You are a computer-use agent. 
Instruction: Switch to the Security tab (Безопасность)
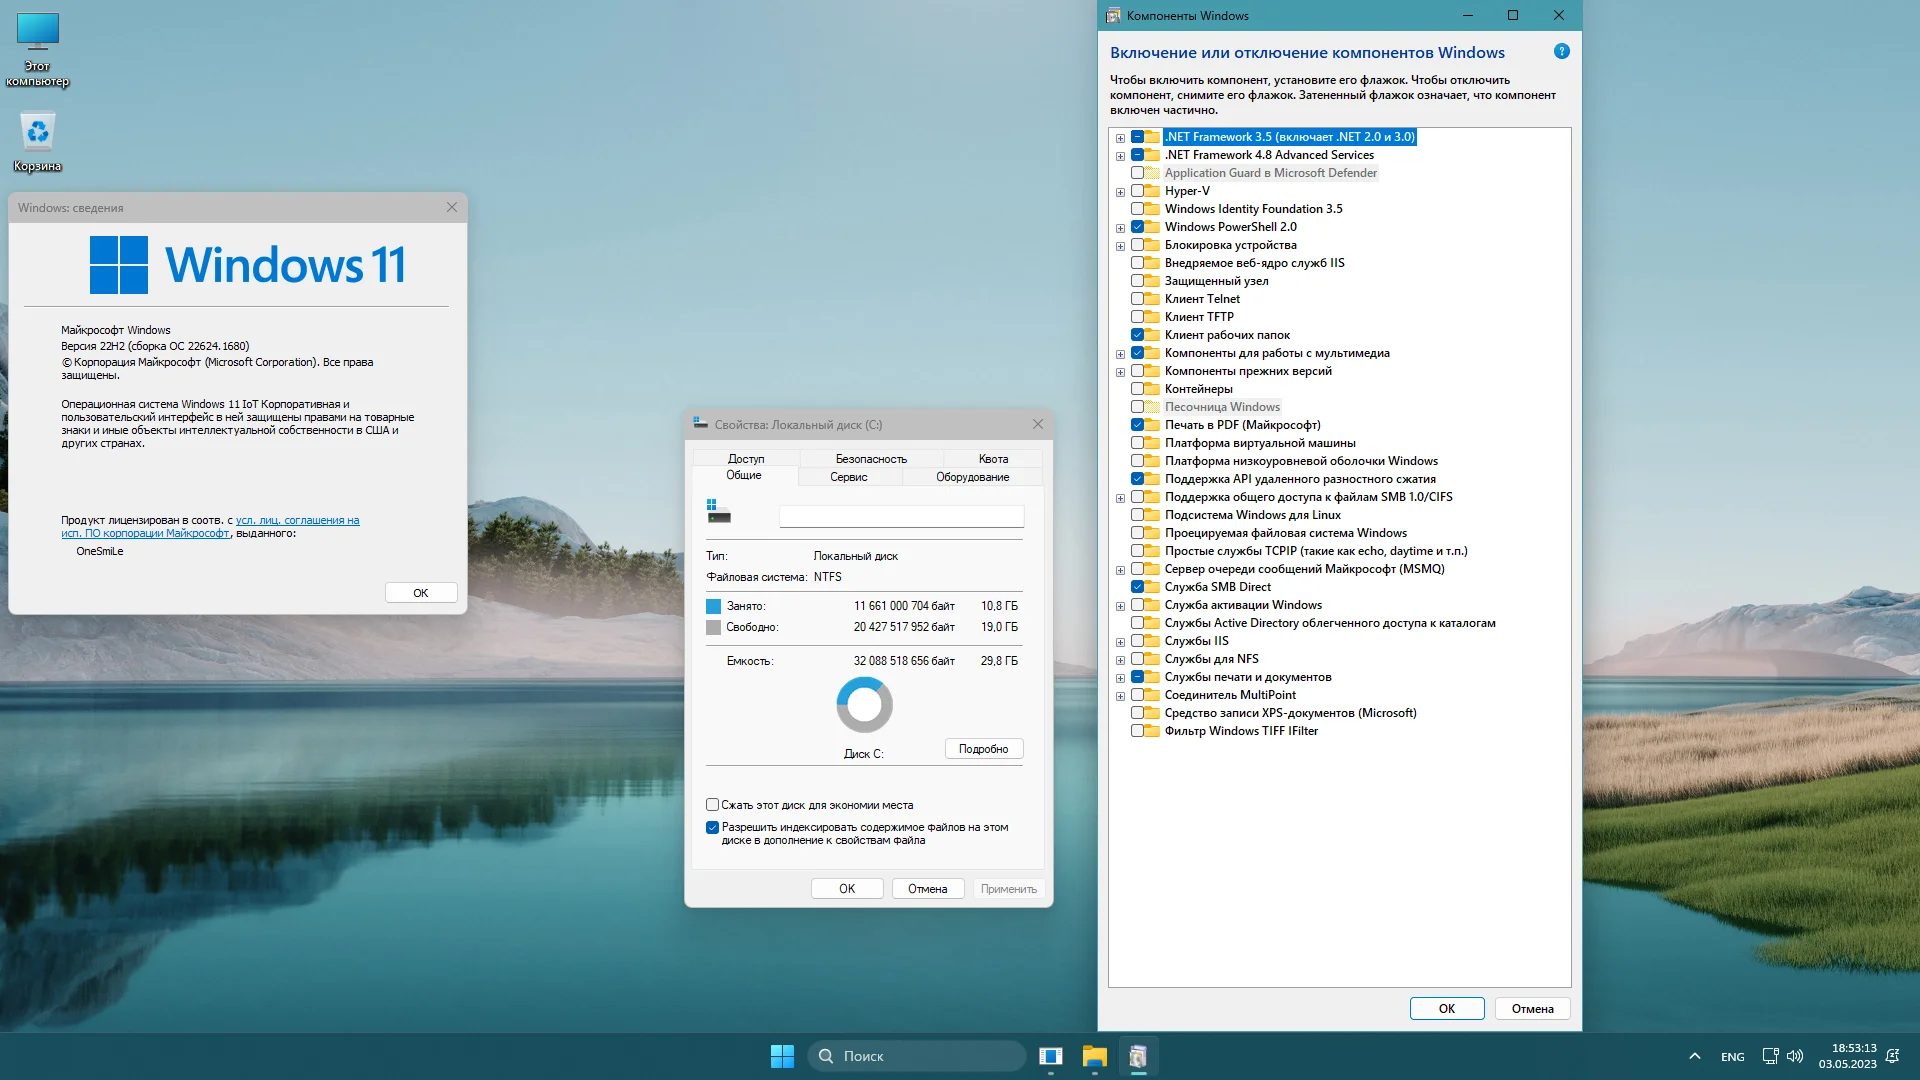tap(870, 459)
